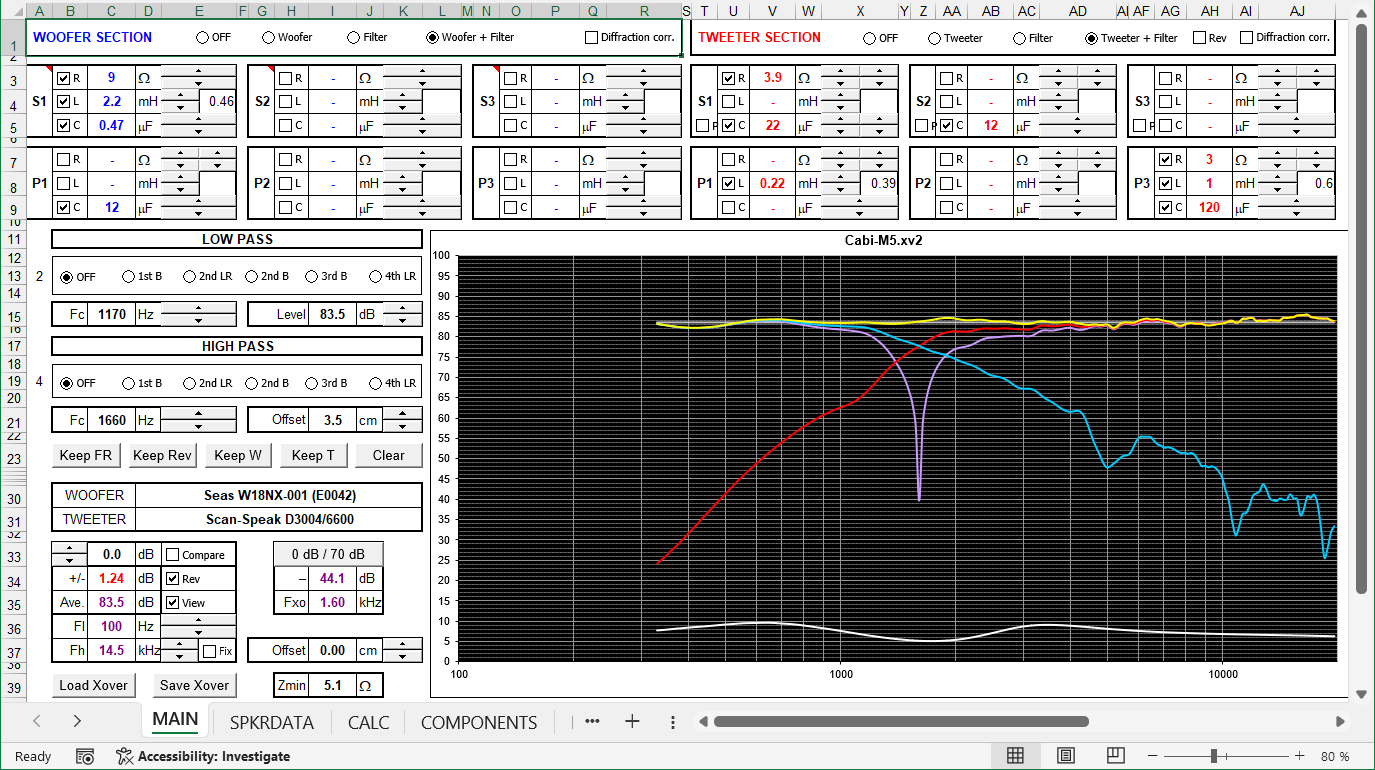The image size is (1375, 770).
Task: Increase woofer P1 capacitor value spinner
Action: pos(199,202)
